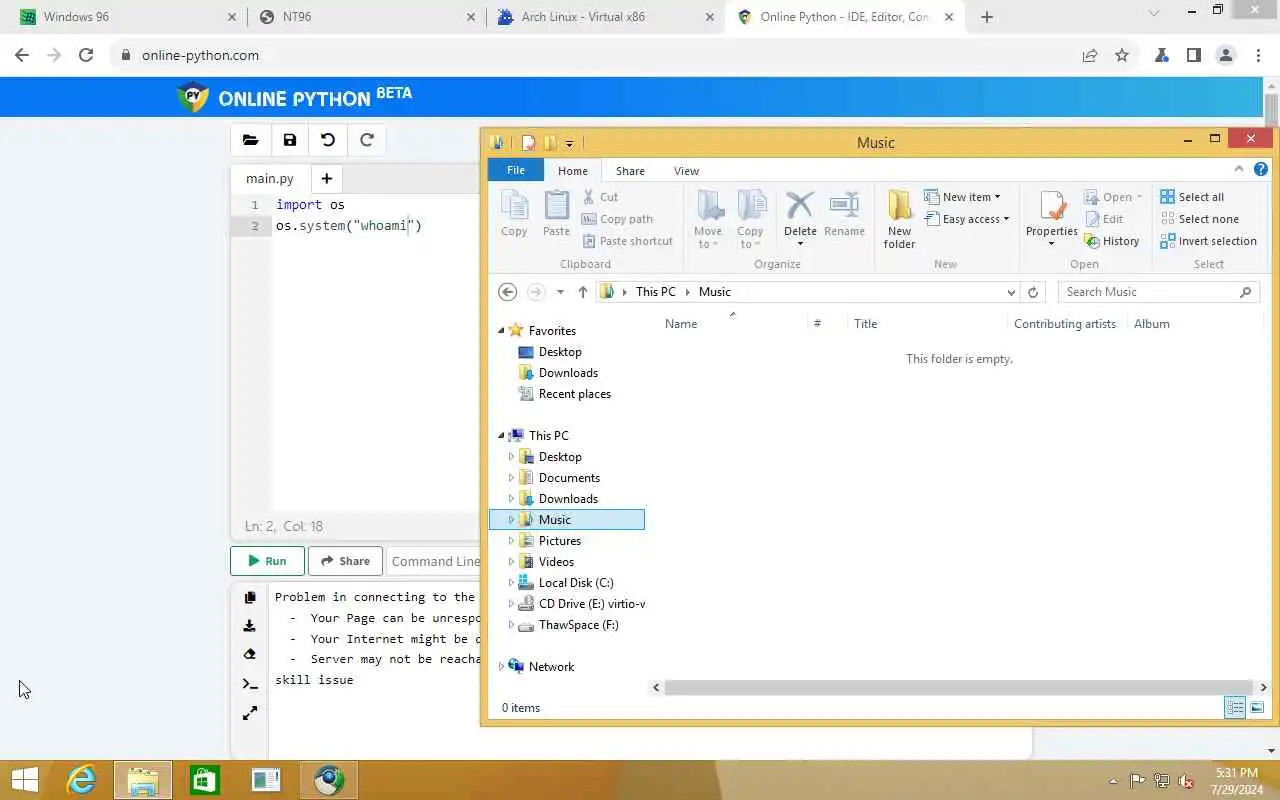Image resolution: width=1280 pixels, height=800 pixels.
Task: Click Invert selection in Explorer ribbon
Action: coord(1208,241)
